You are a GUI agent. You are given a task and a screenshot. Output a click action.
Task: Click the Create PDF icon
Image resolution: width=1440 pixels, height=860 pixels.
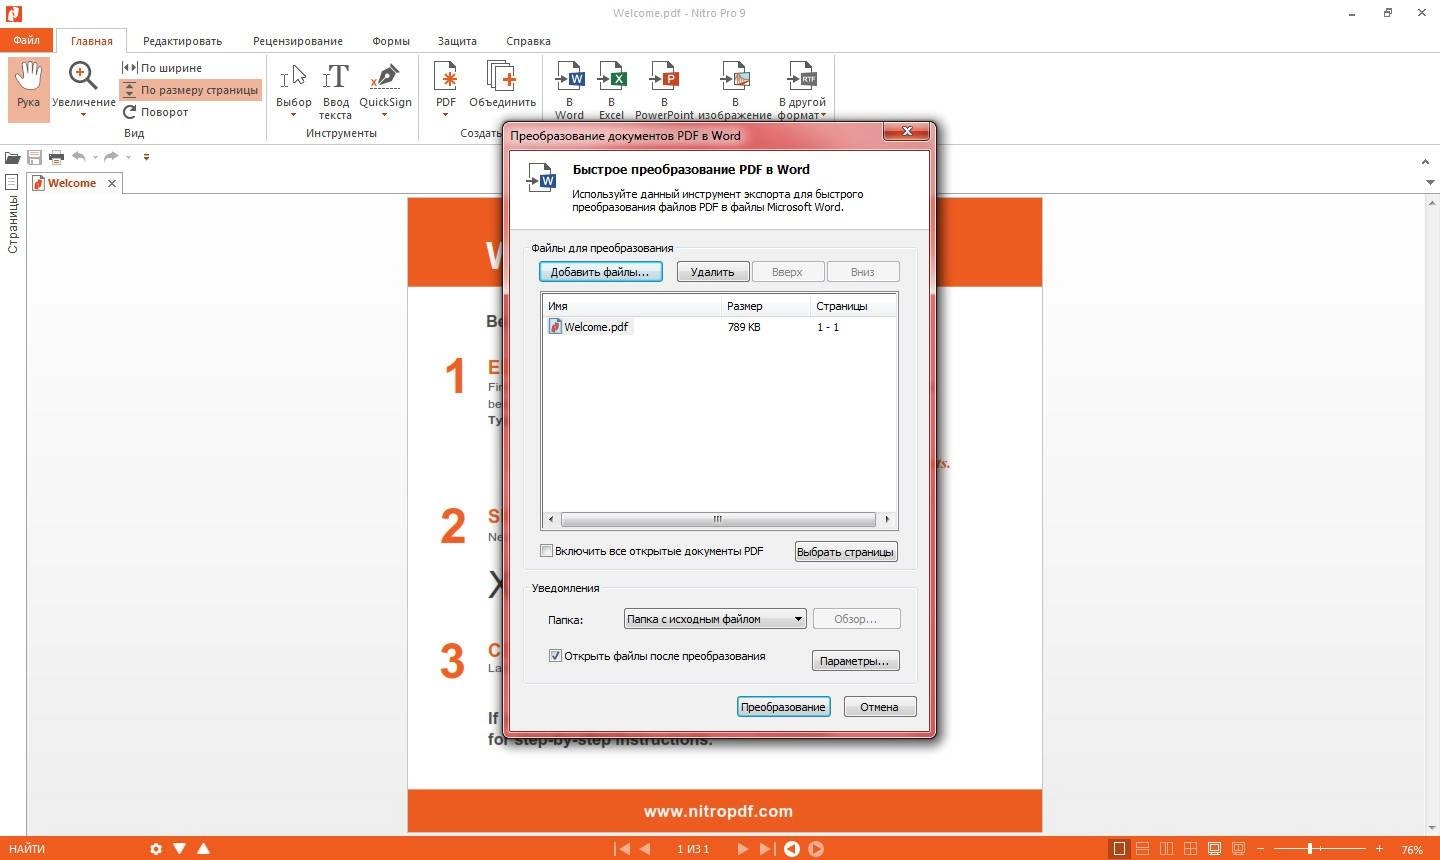(x=445, y=77)
